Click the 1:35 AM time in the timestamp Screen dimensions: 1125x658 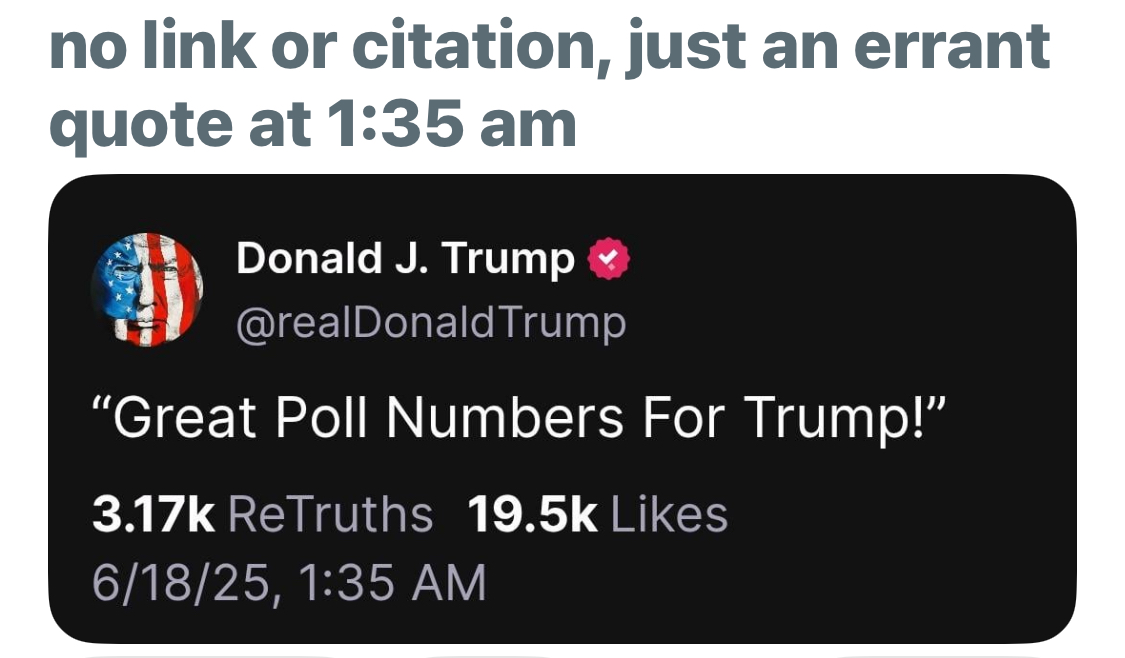[391, 582]
